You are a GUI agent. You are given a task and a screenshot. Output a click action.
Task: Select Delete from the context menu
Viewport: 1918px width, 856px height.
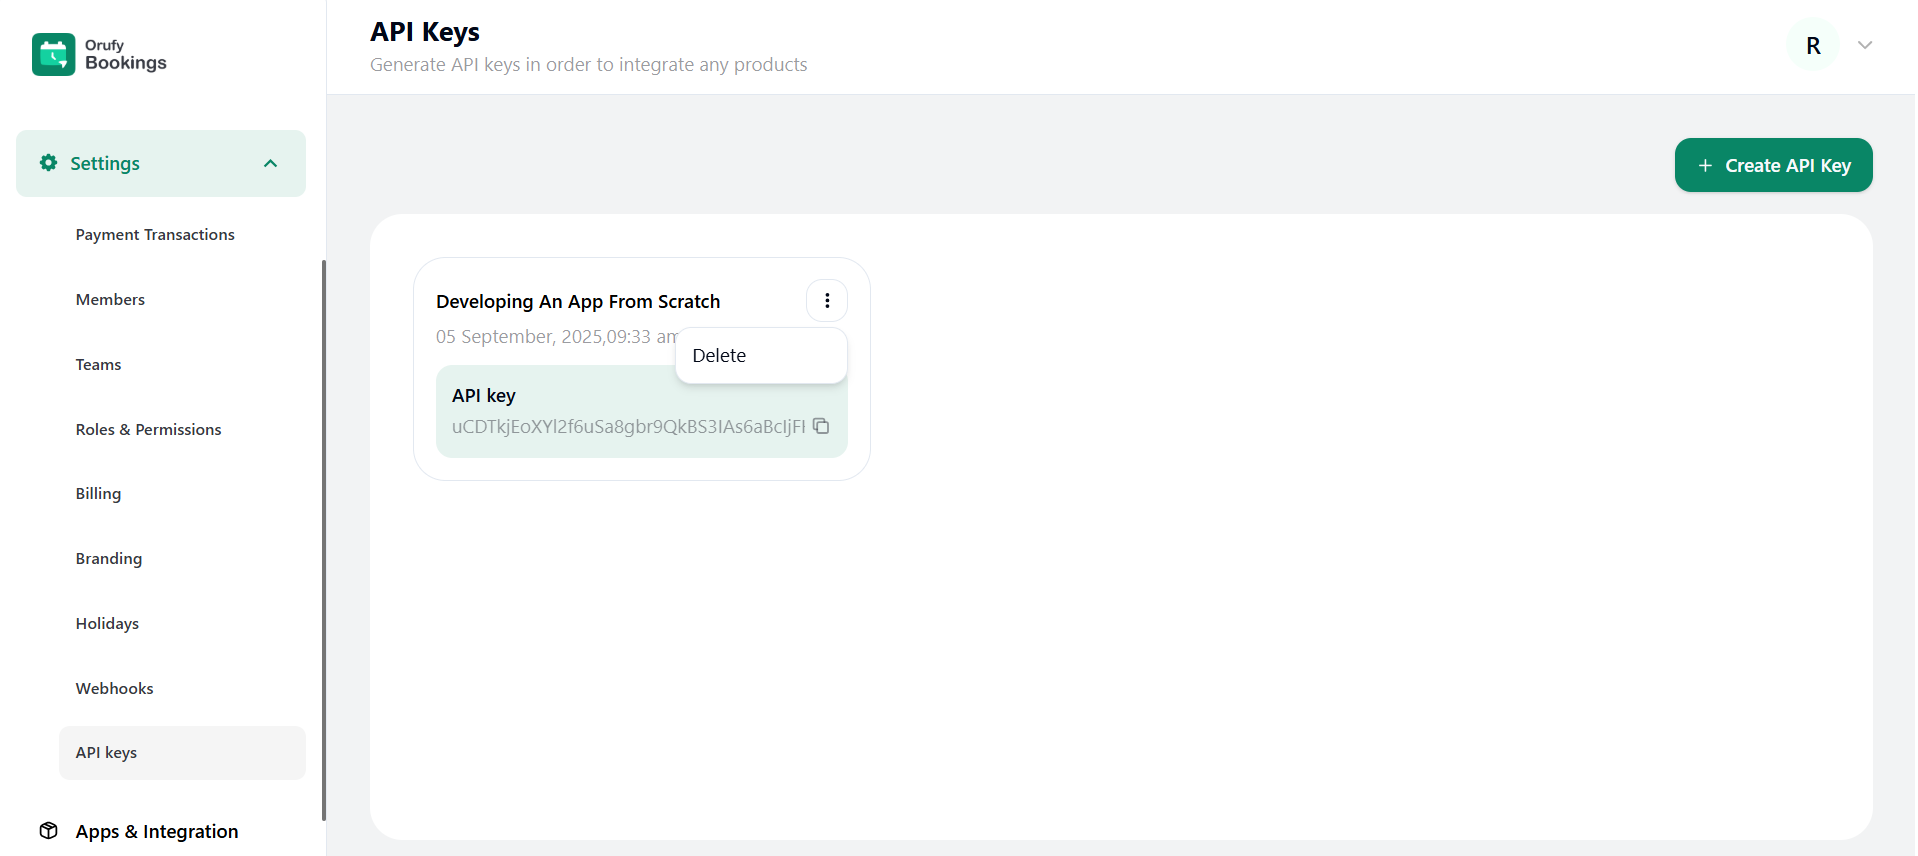tap(720, 356)
